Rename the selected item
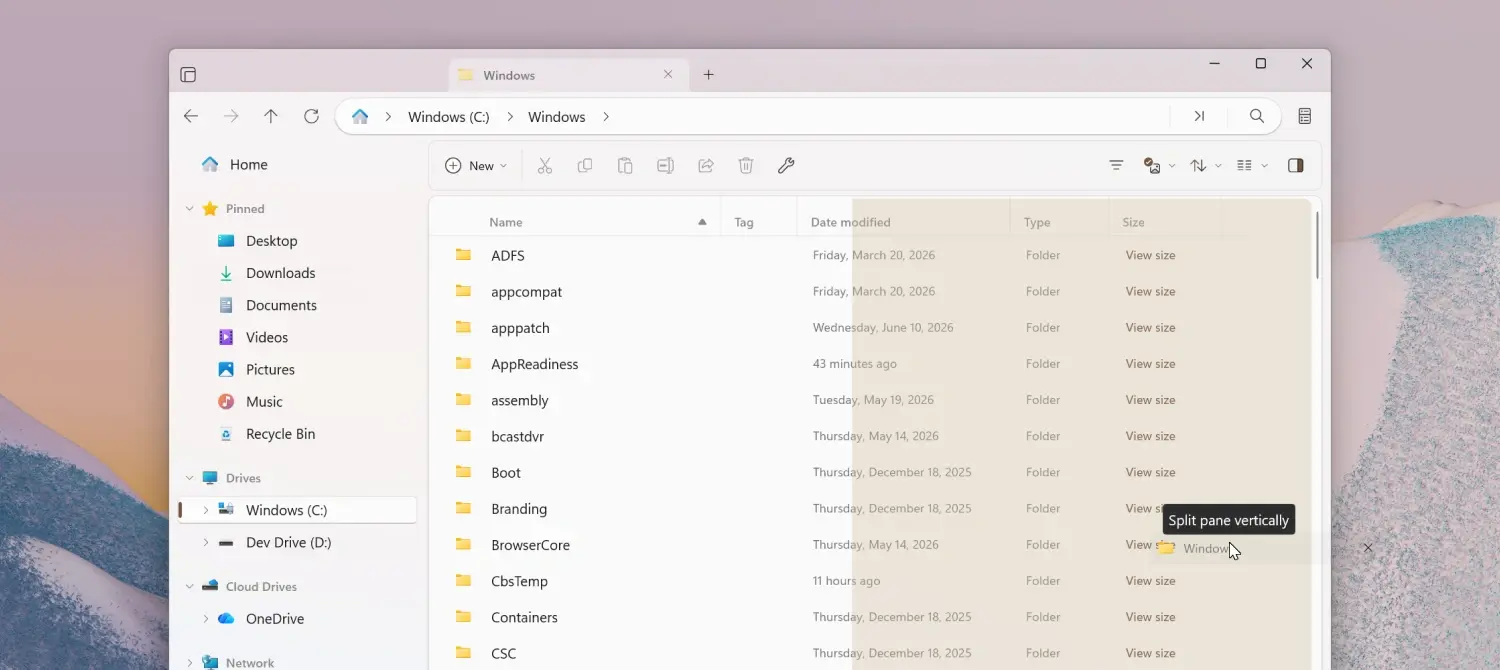The width and height of the screenshot is (1500, 670). coord(665,165)
